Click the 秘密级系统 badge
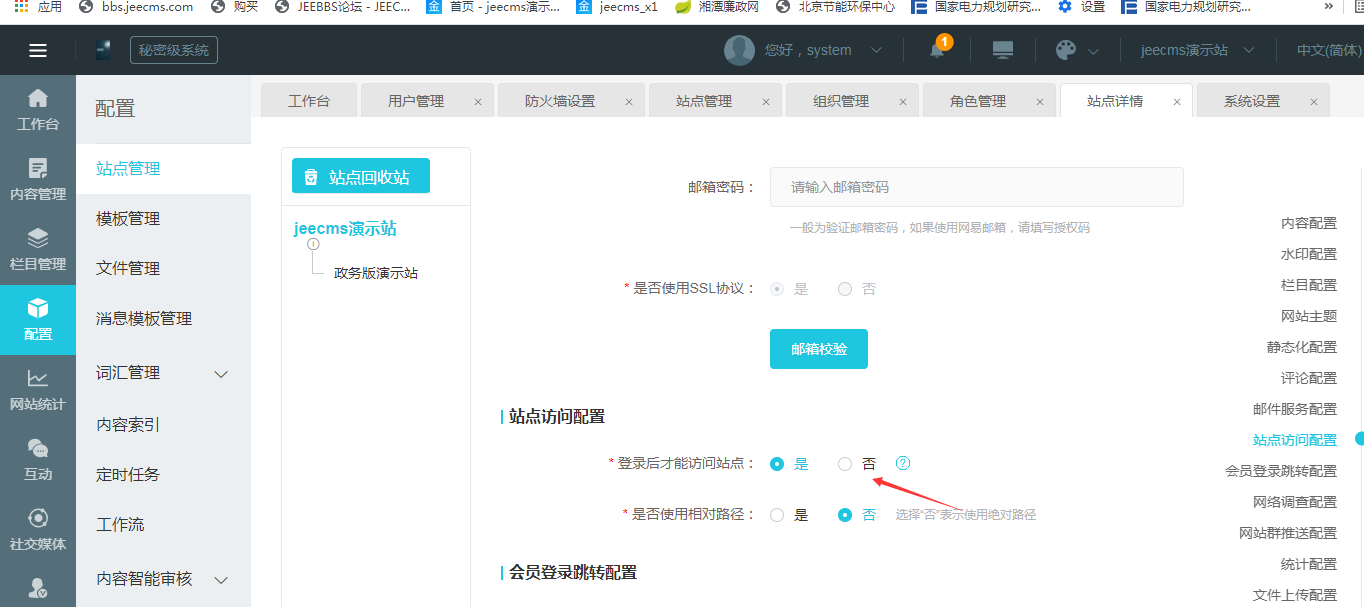This screenshot has width=1364, height=607. (174, 50)
